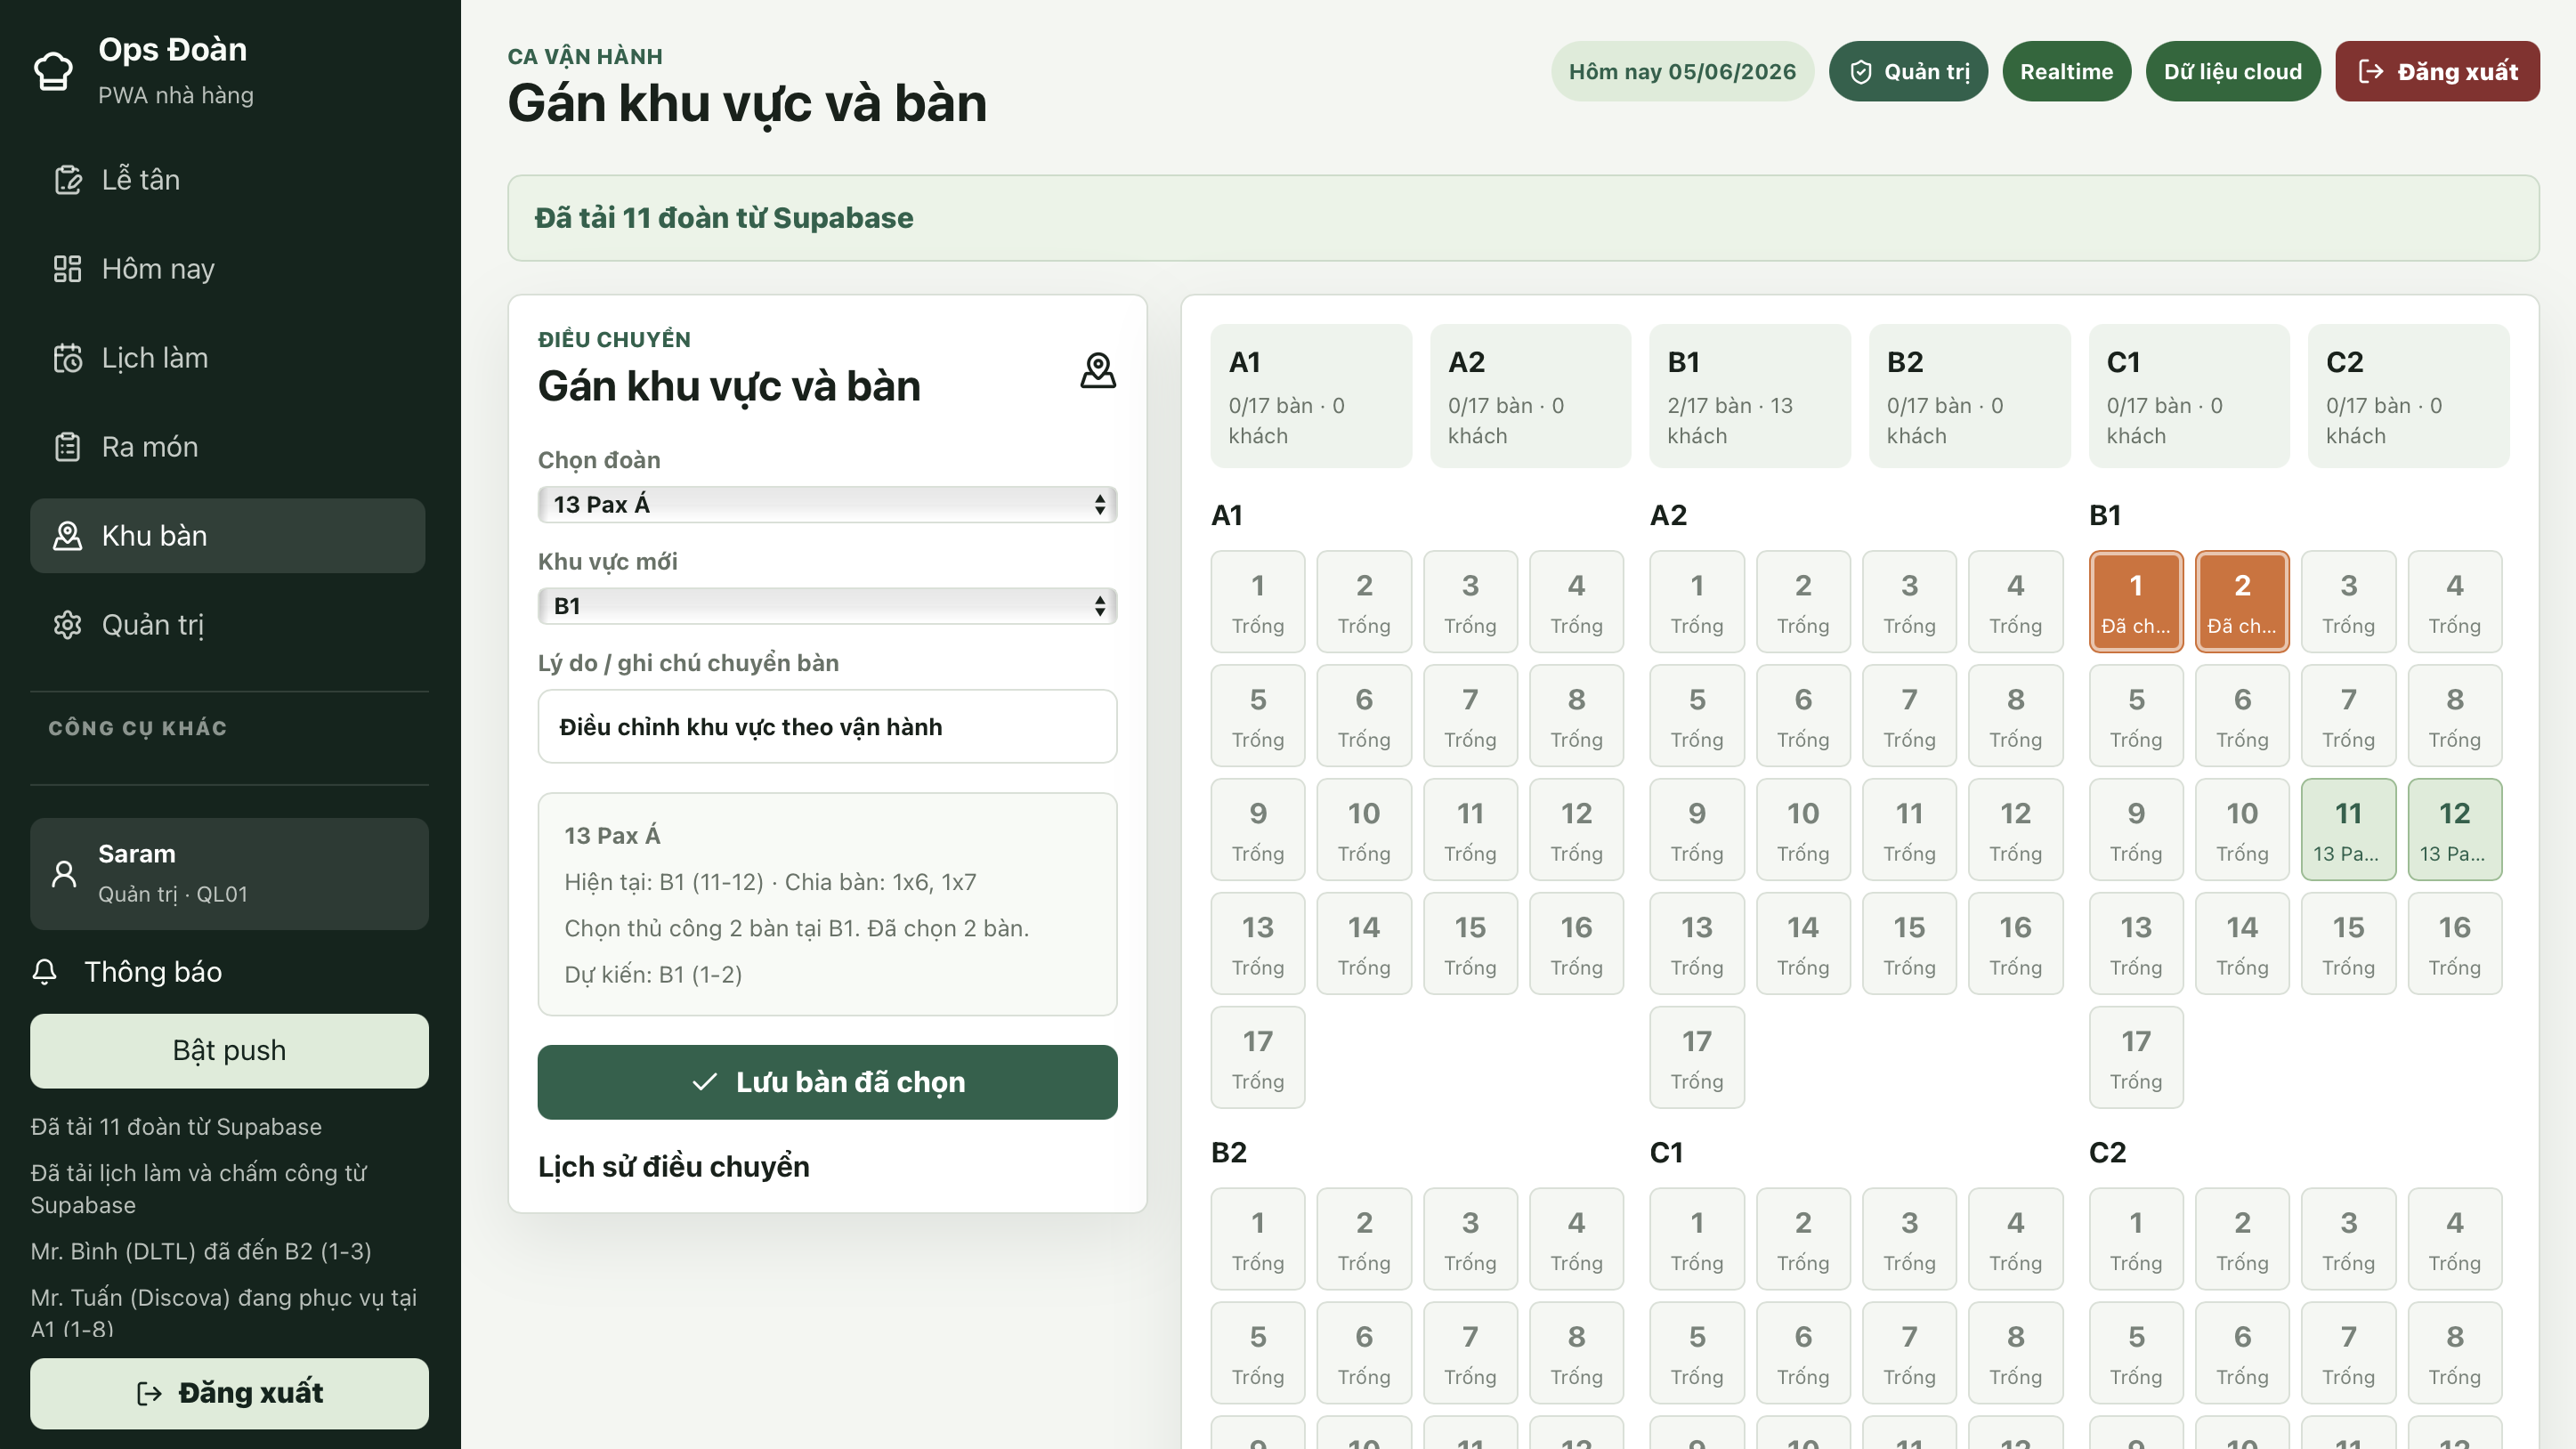Open the Chọn đoàn dropdown showing 13 Pax Á
This screenshot has width=2576, height=1449.
click(827, 505)
